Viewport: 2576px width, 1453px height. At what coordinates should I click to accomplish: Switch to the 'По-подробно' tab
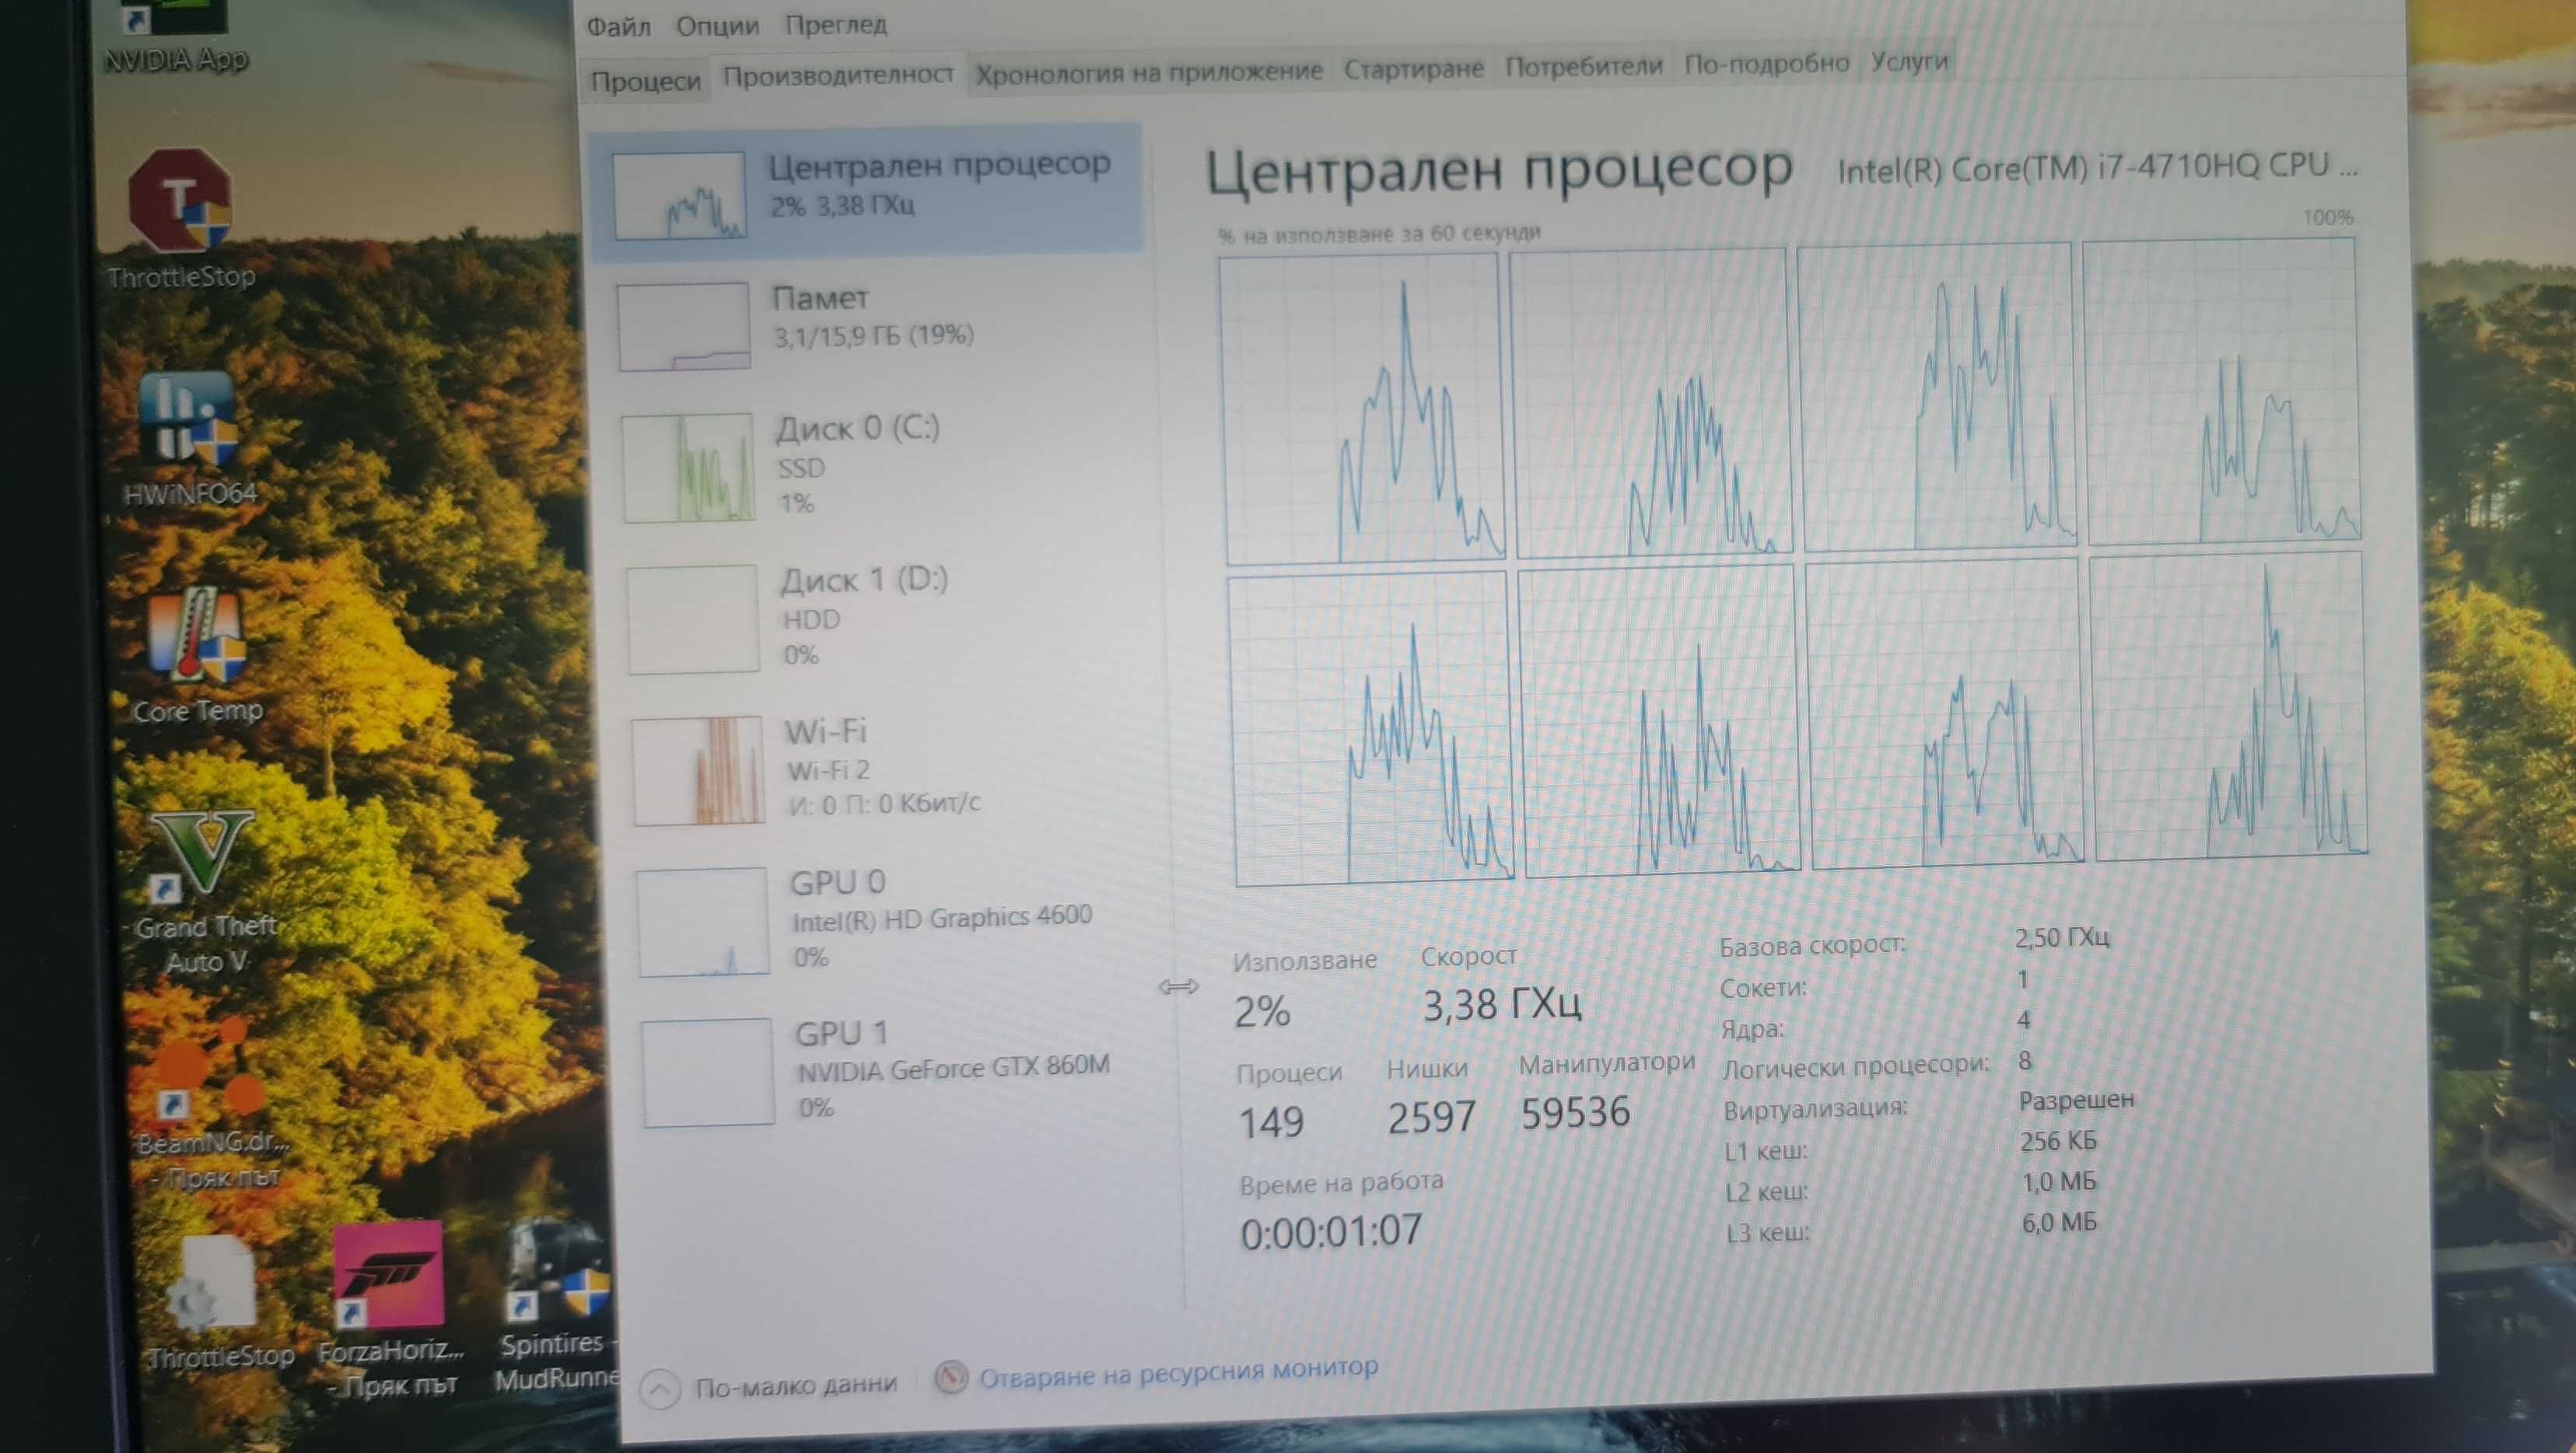tap(1766, 63)
